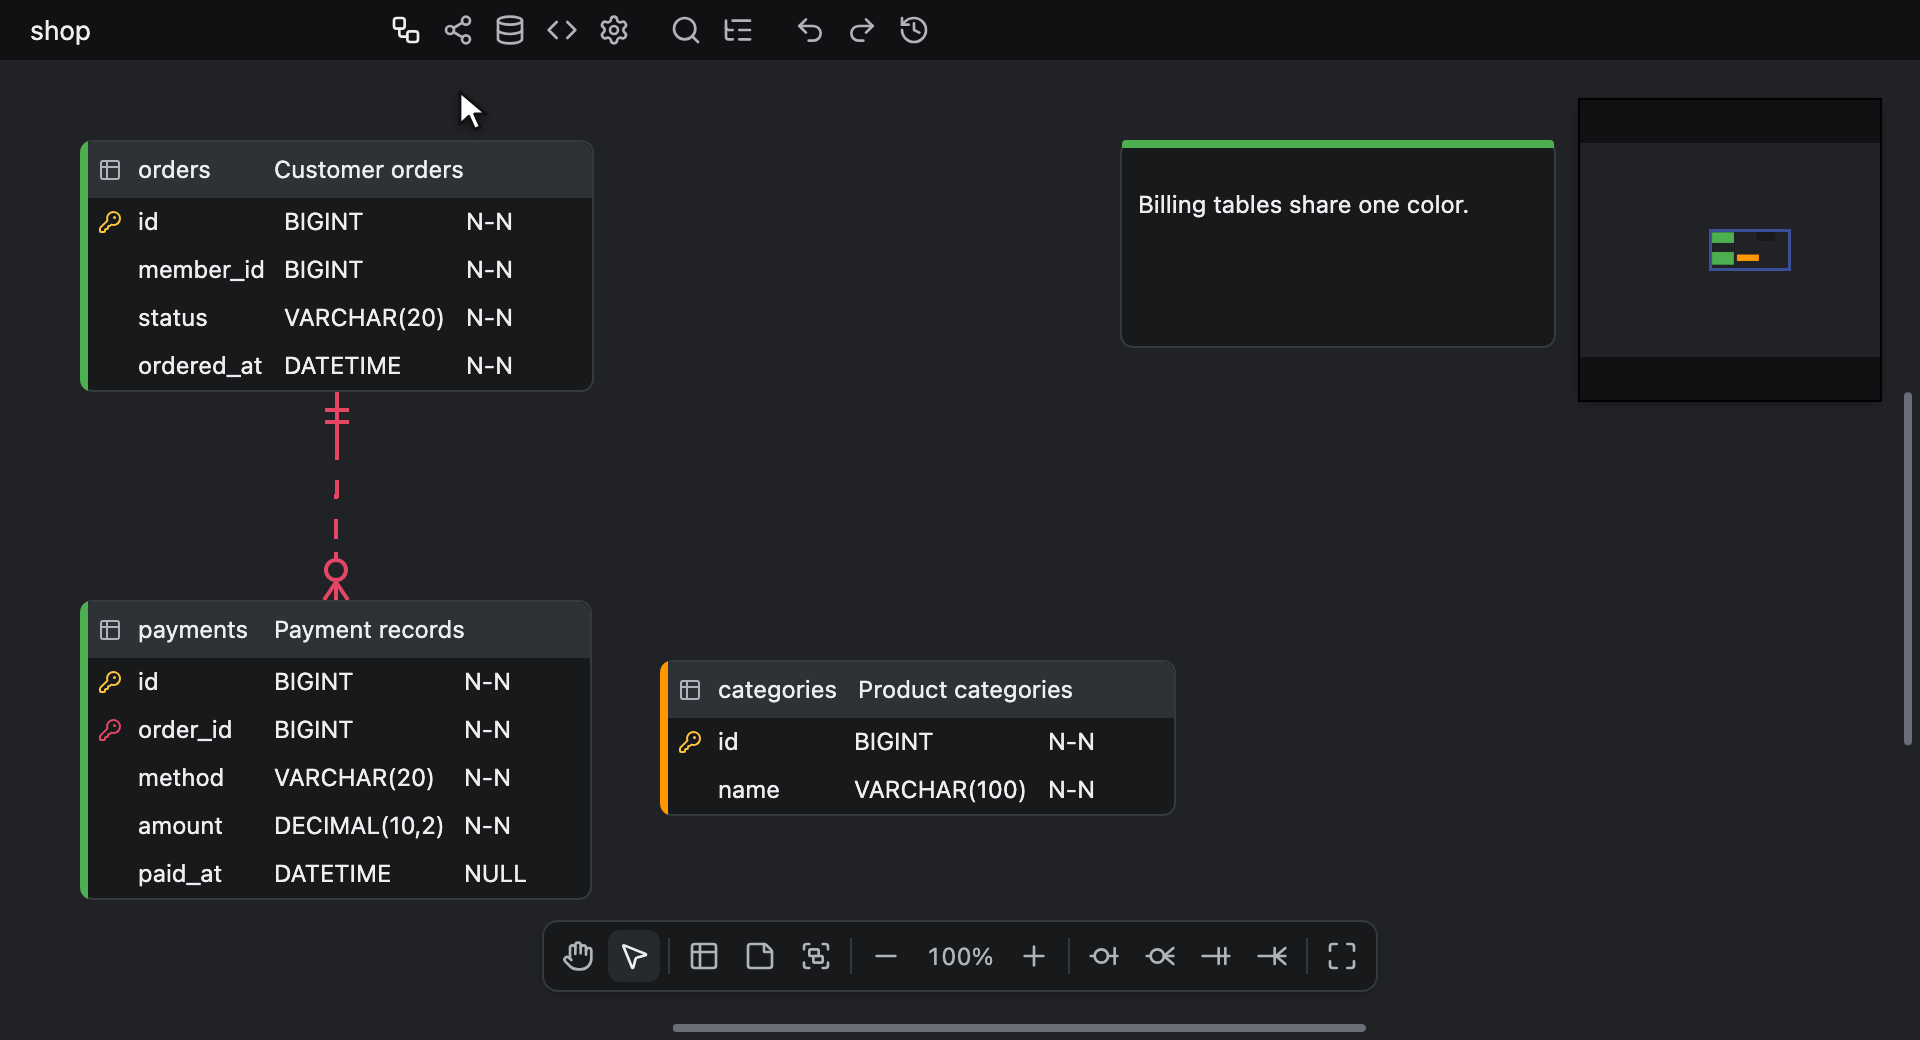Open the version history clock icon
Screen dimensions: 1920x1040
click(914, 30)
